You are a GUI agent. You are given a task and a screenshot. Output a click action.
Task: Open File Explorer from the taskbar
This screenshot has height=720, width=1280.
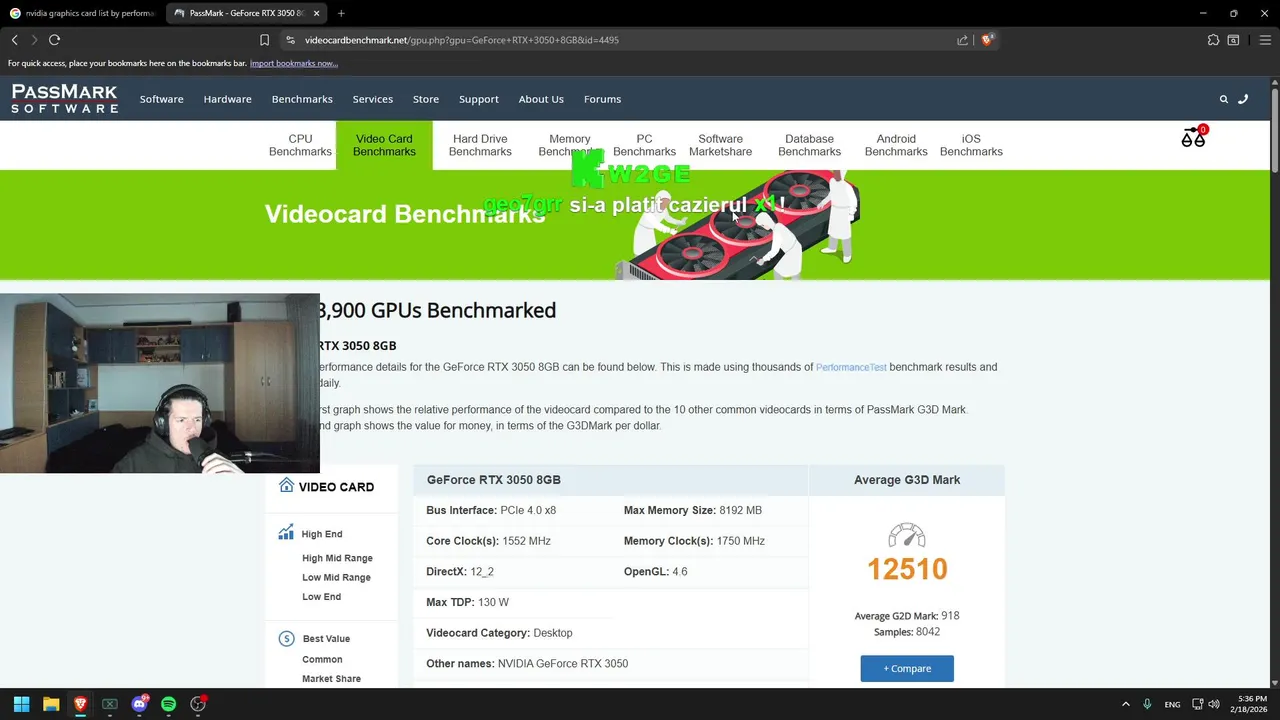coord(51,704)
